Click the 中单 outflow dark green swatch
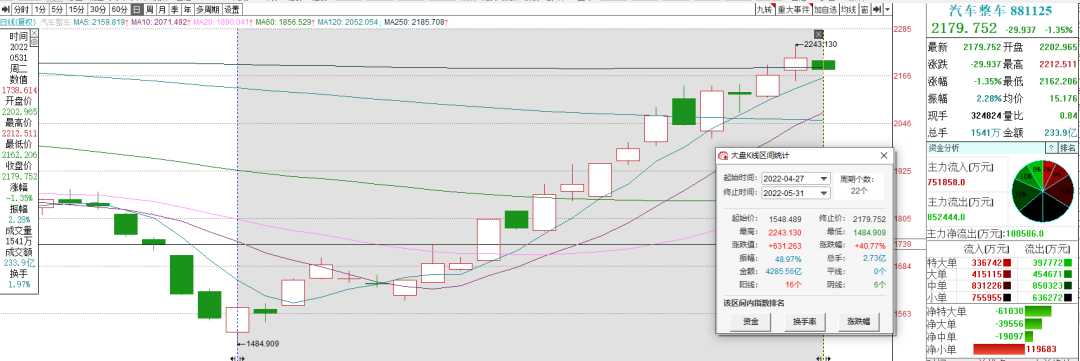 click(1068, 286)
